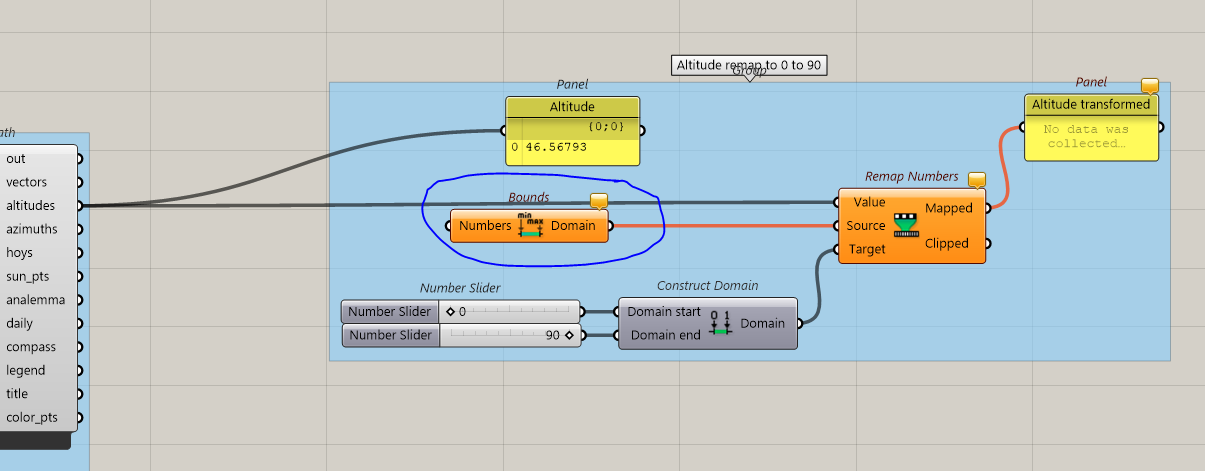Select the Number Slider label for value 90

[391, 335]
